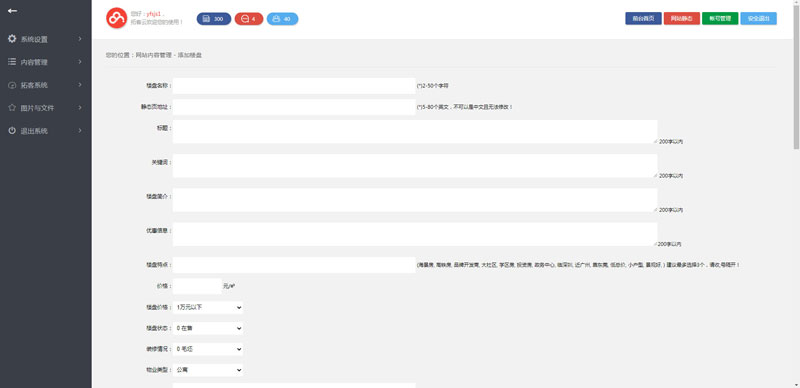Open the 内容管理 sidebar menu
The height and width of the screenshot is (388, 800).
(x=46, y=62)
